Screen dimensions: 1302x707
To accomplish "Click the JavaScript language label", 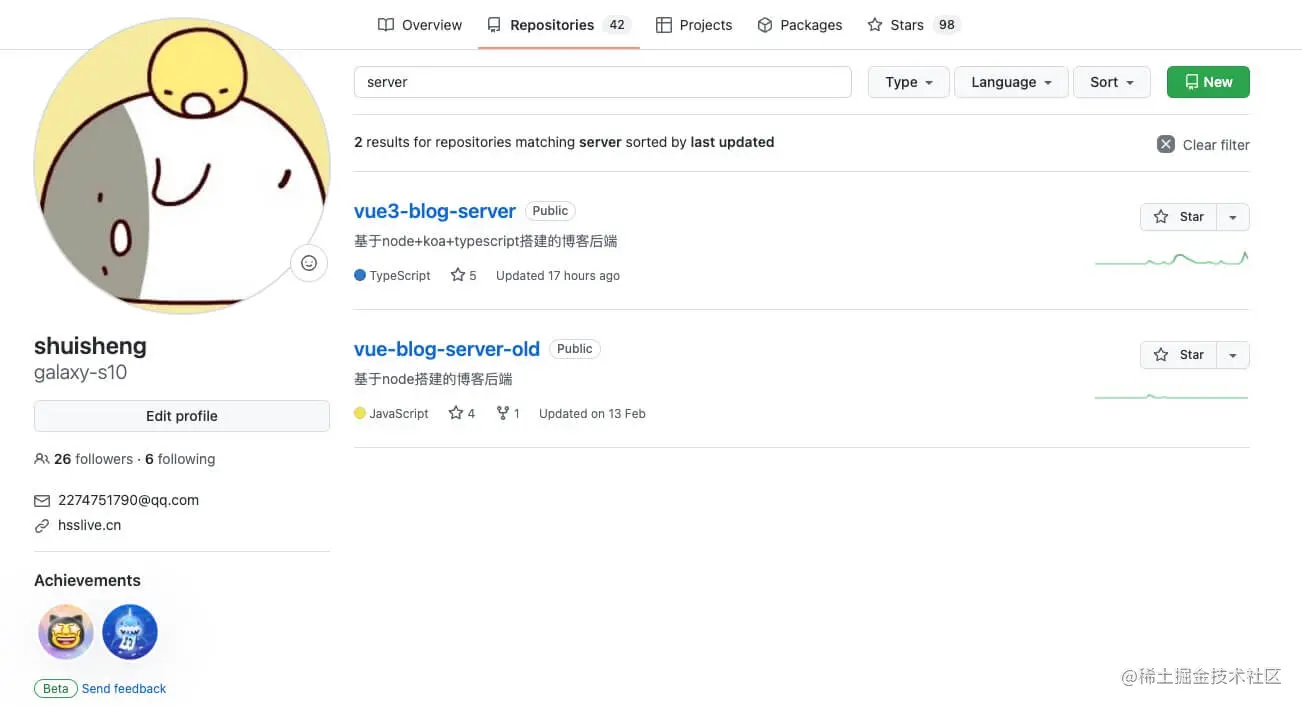I will click(399, 413).
